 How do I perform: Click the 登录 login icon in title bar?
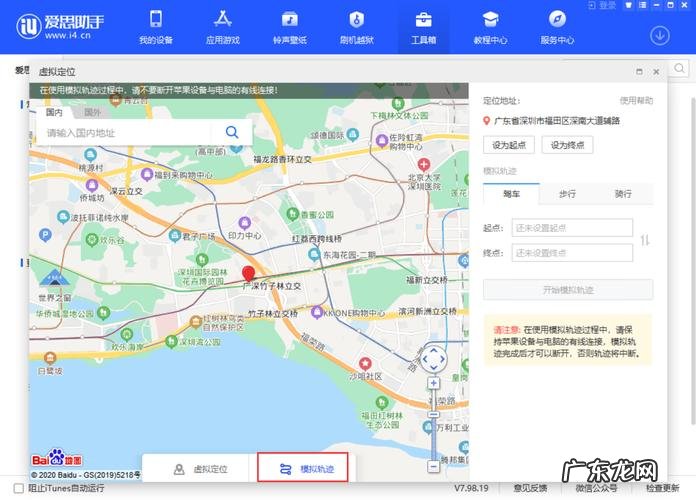tap(601, 5)
